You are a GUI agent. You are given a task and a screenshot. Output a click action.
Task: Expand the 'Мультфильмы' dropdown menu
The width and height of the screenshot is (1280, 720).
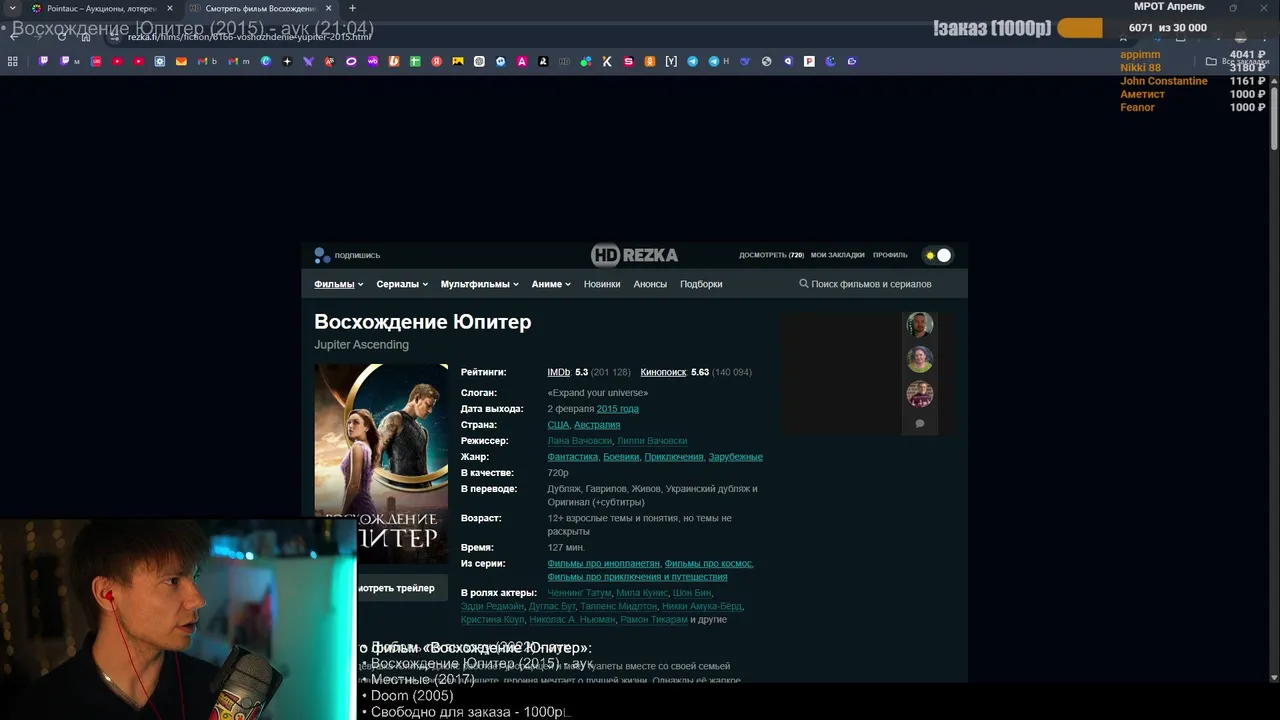[479, 284]
